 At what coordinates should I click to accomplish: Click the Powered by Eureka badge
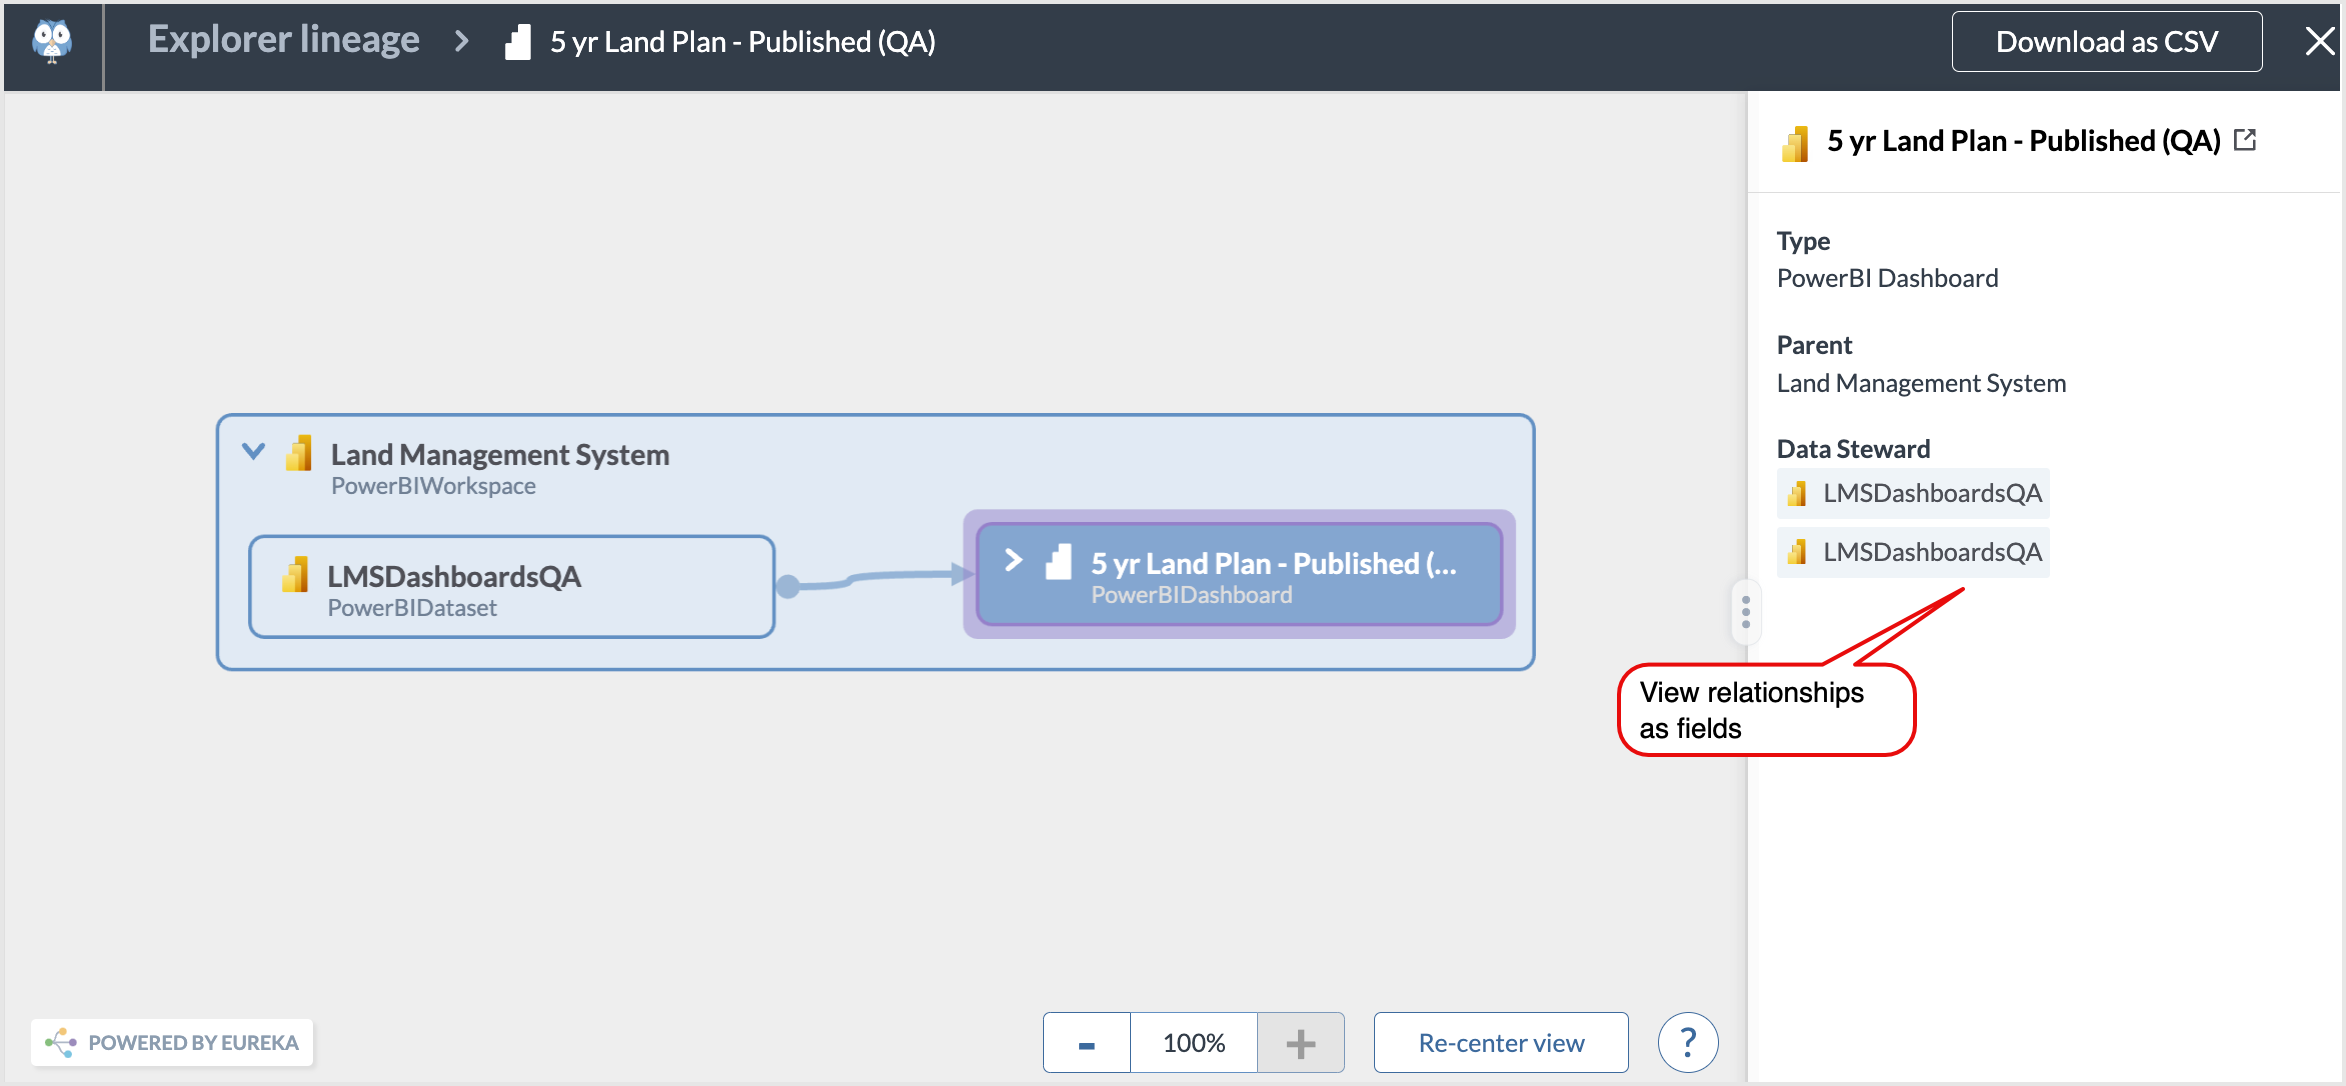[x=172, y=1042]
